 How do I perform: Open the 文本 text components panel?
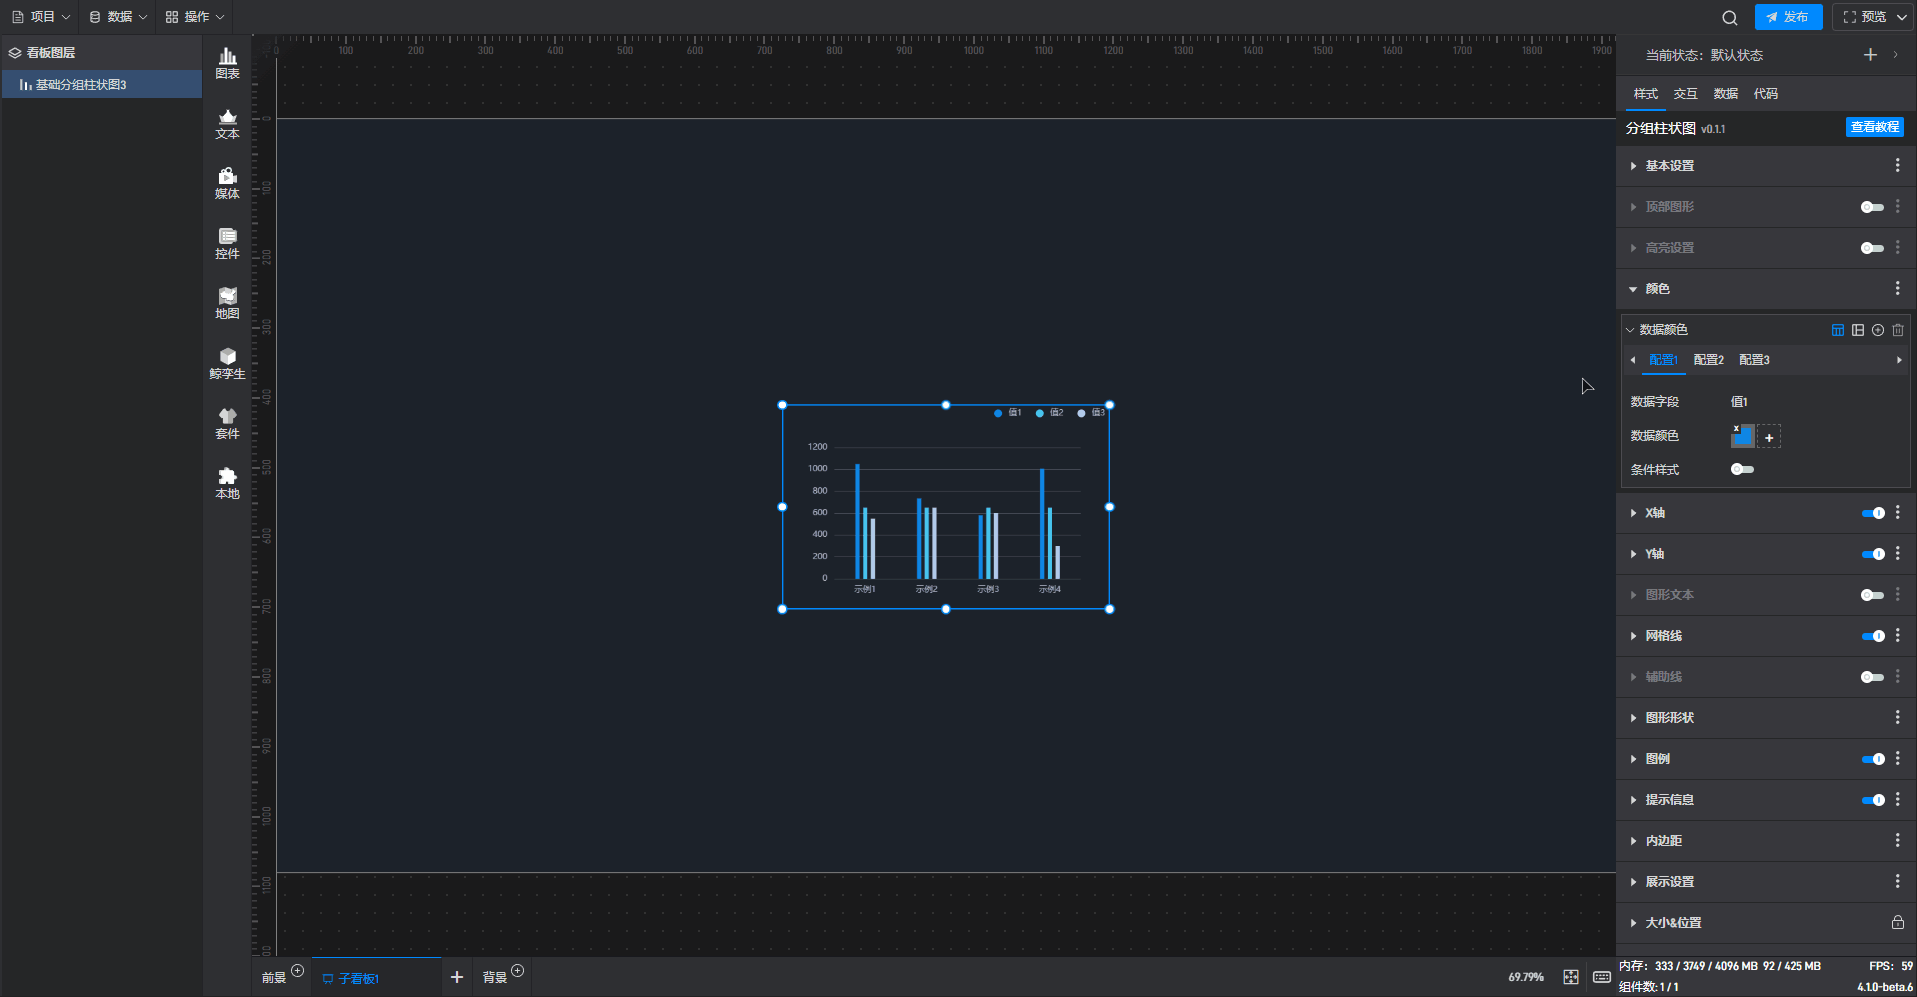coord(227,124)
